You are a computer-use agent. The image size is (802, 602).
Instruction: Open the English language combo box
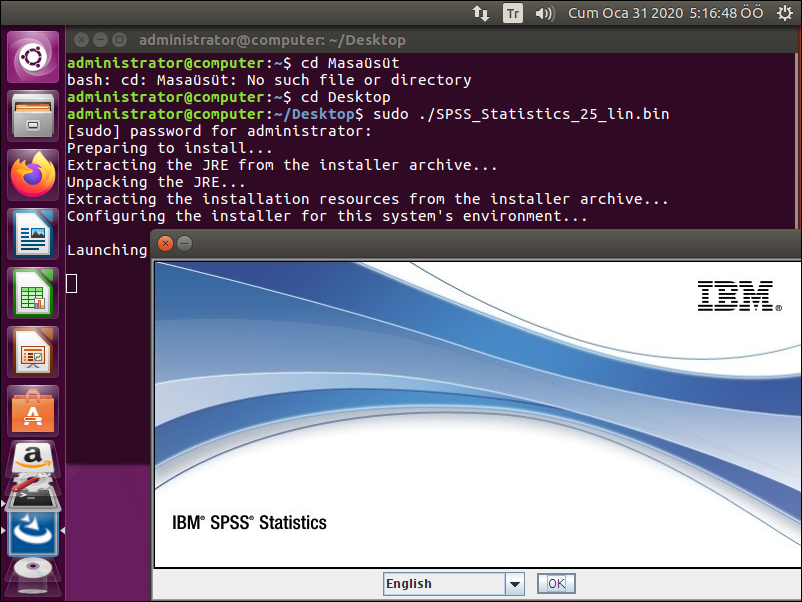[x=454, y=584]
